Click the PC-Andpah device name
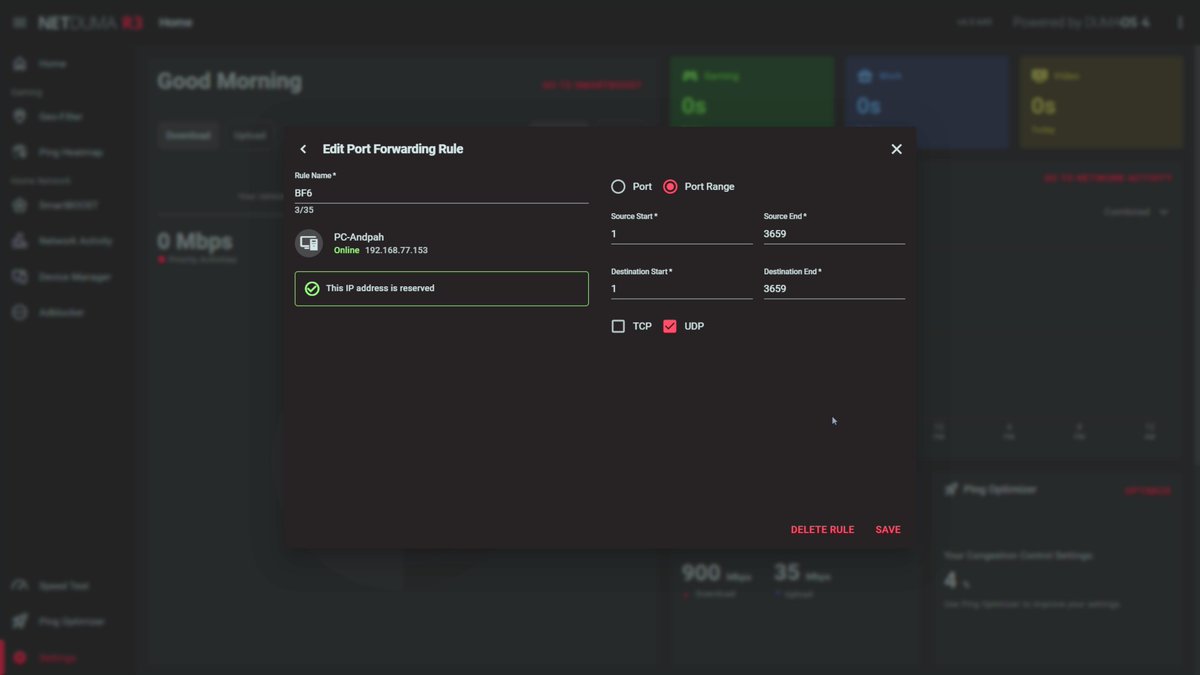 (x=359, y=237)
